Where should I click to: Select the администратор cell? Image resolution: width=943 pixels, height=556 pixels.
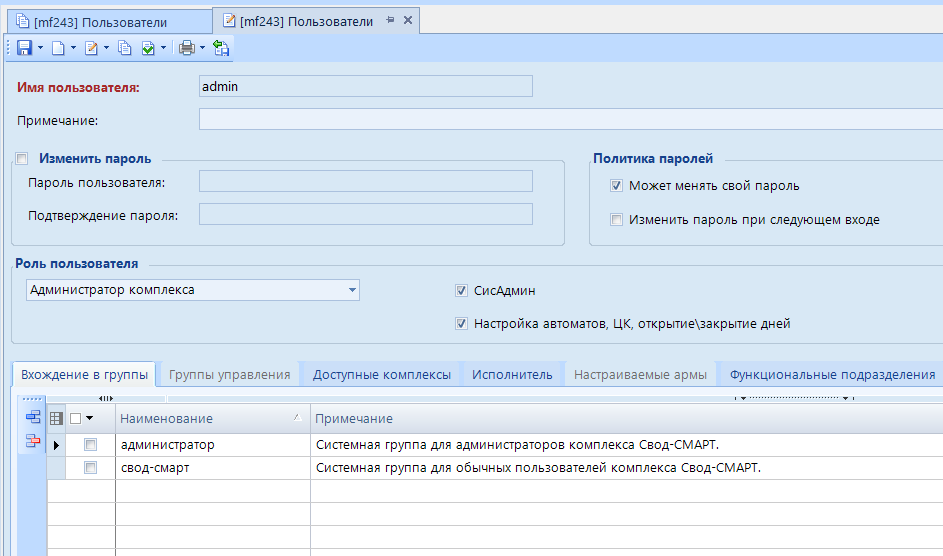(x=213, y=445)
